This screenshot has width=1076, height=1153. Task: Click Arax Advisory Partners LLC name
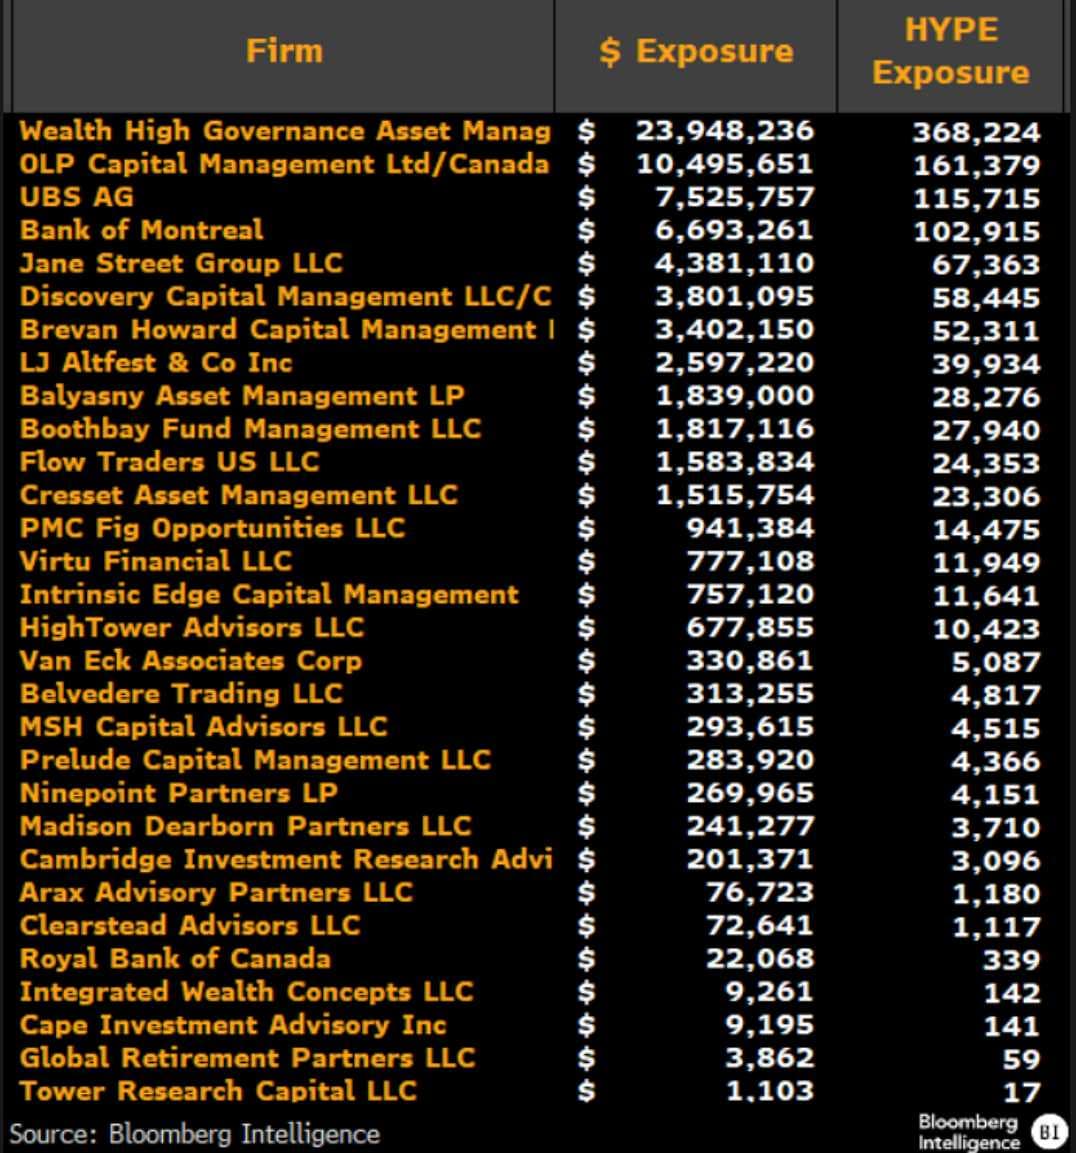216,892
